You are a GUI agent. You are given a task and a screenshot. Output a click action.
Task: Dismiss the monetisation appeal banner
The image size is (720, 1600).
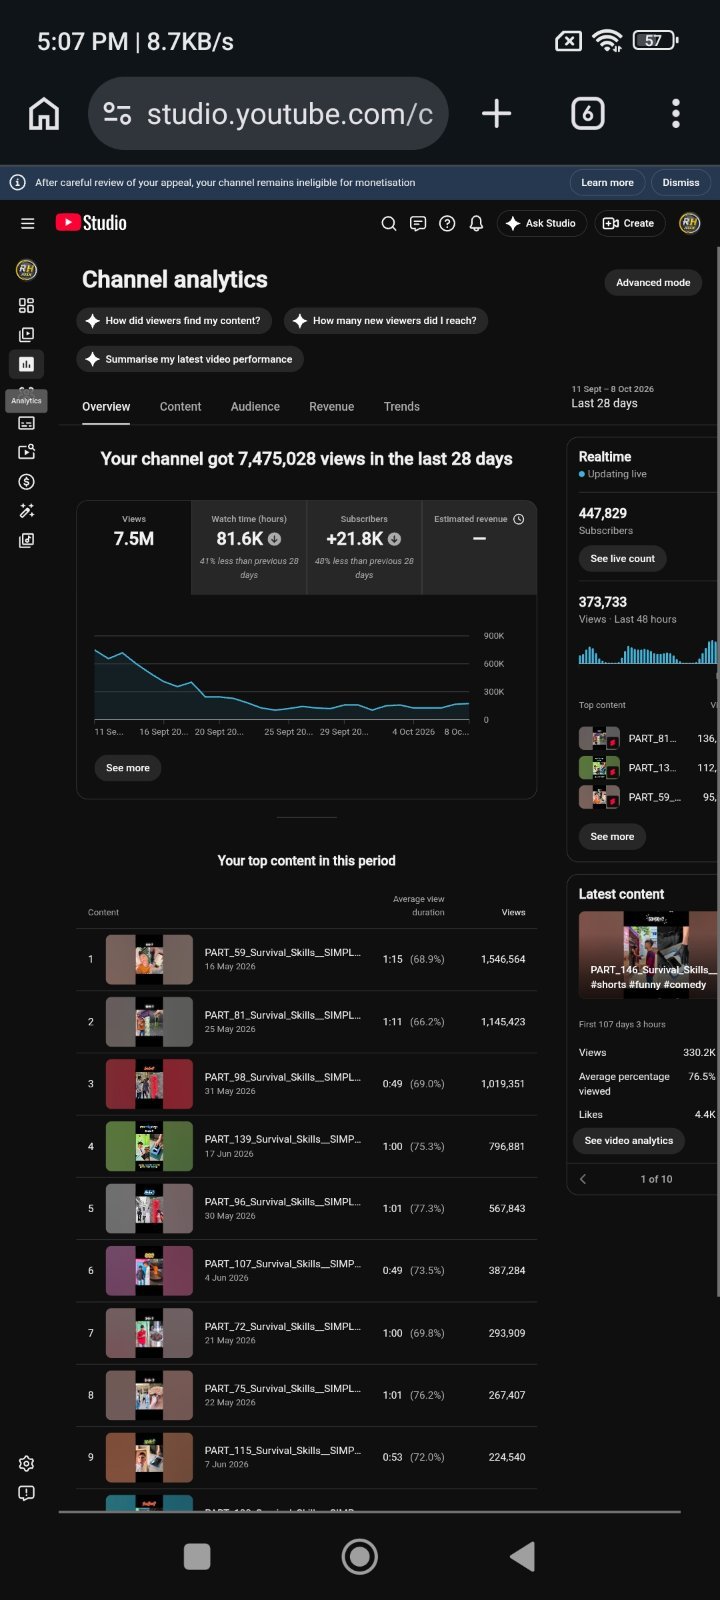681,183
